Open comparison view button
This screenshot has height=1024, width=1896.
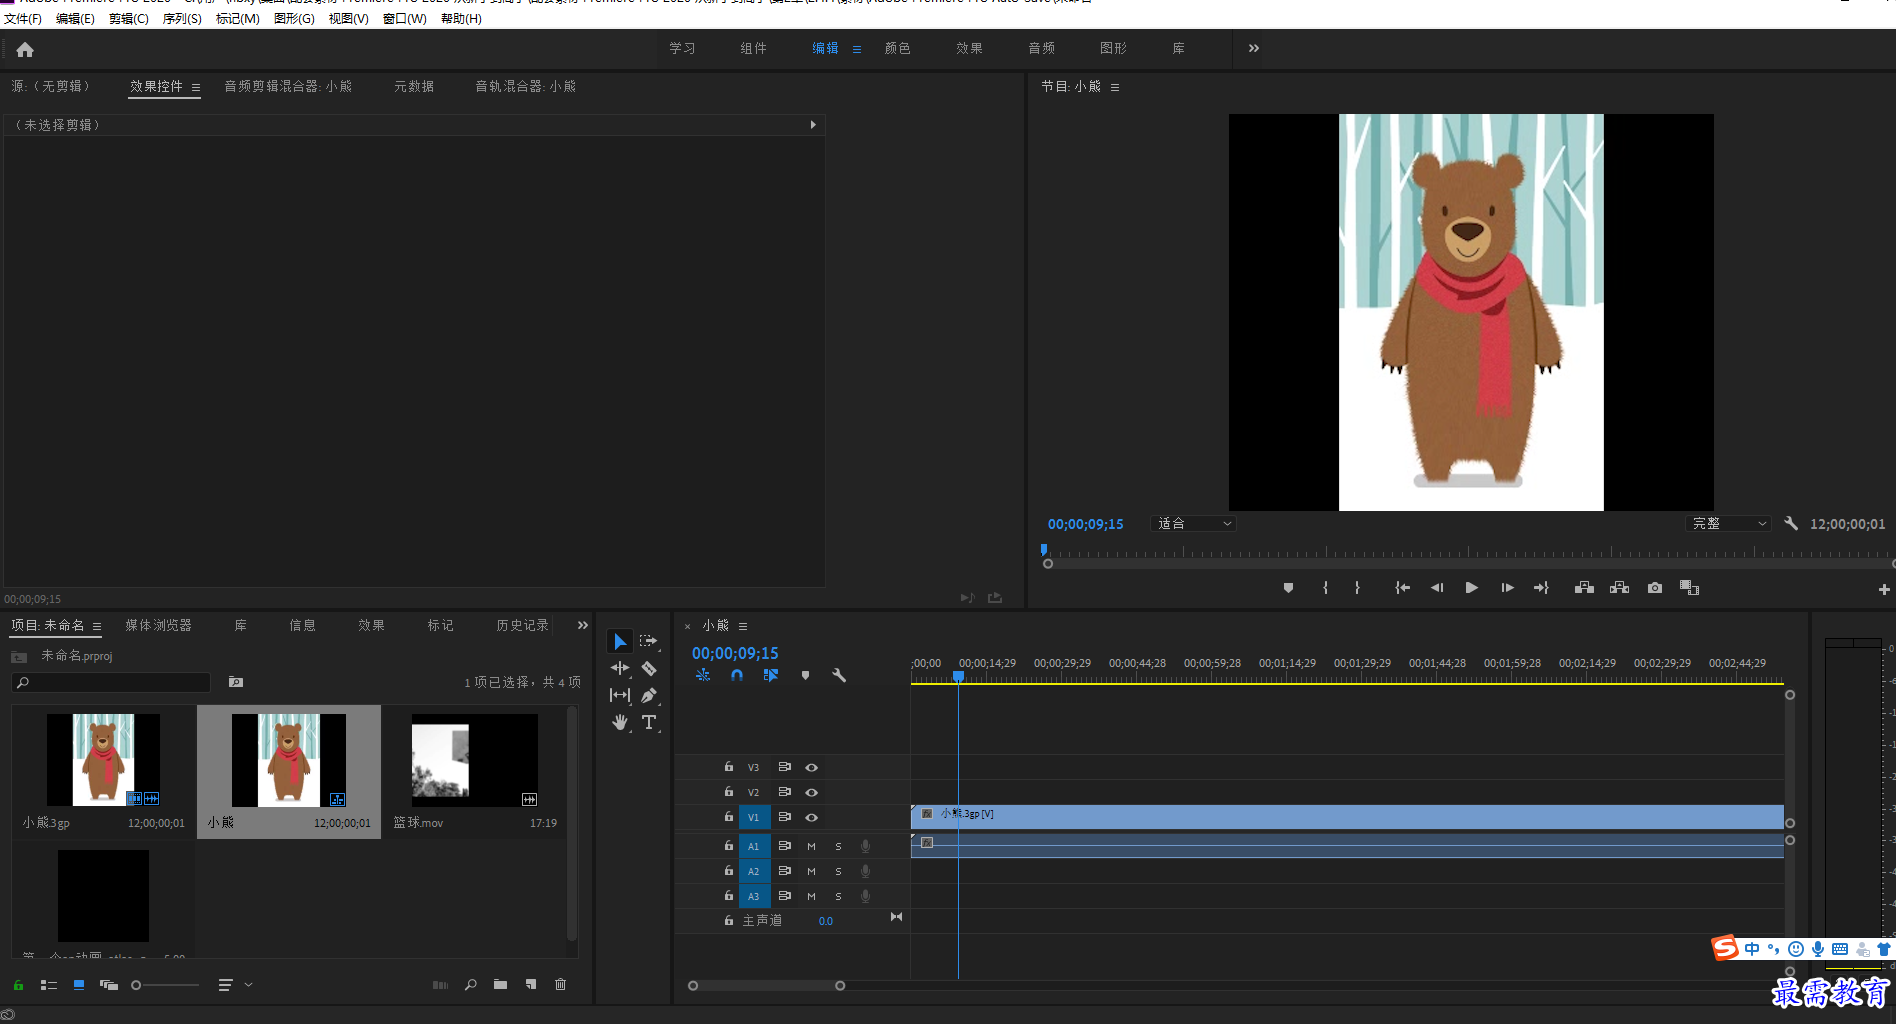click(1690, 588)
